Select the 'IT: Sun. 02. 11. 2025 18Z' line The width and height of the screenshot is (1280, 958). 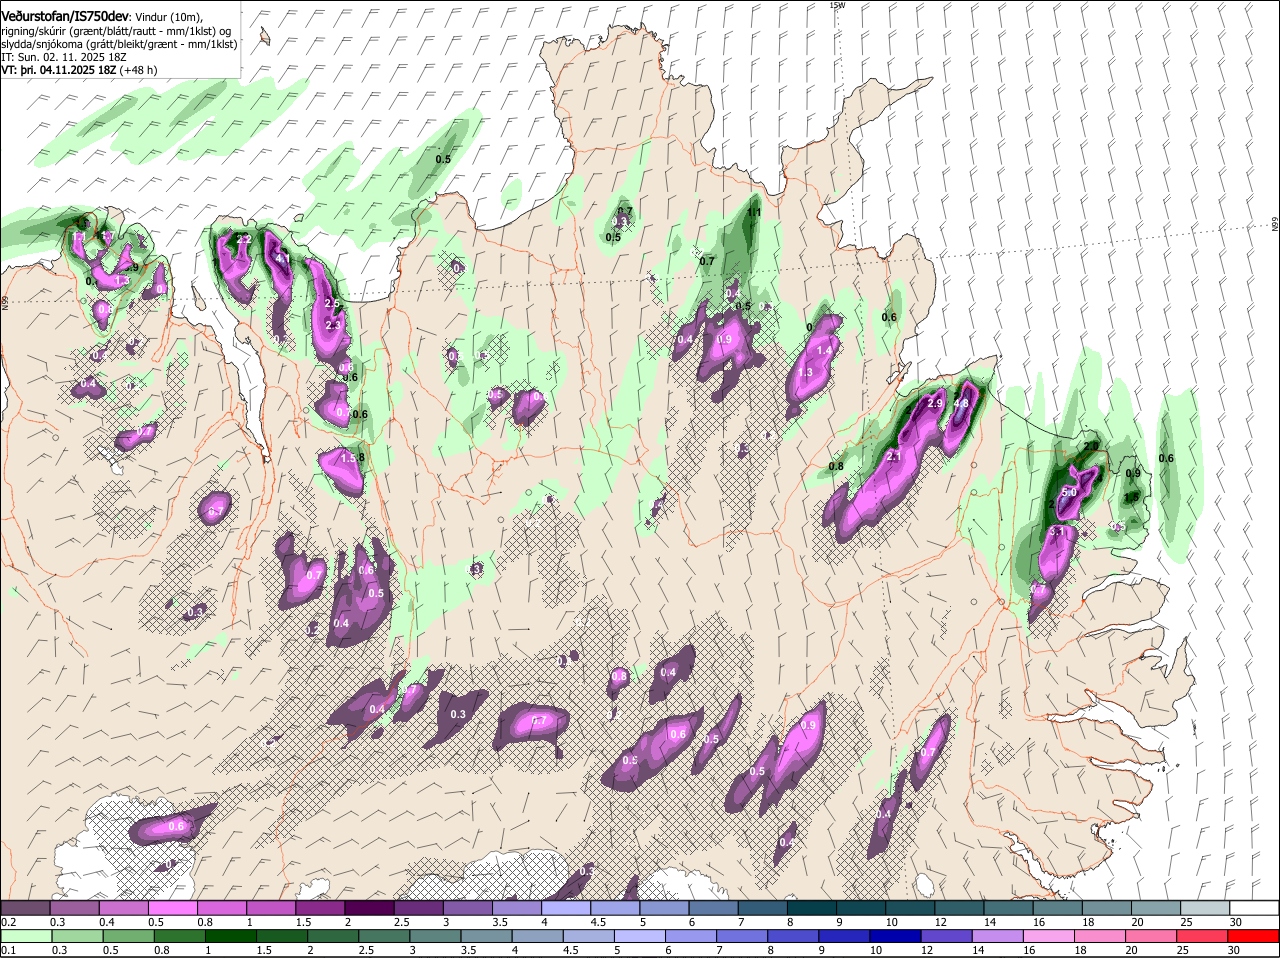tap(63, 57)
